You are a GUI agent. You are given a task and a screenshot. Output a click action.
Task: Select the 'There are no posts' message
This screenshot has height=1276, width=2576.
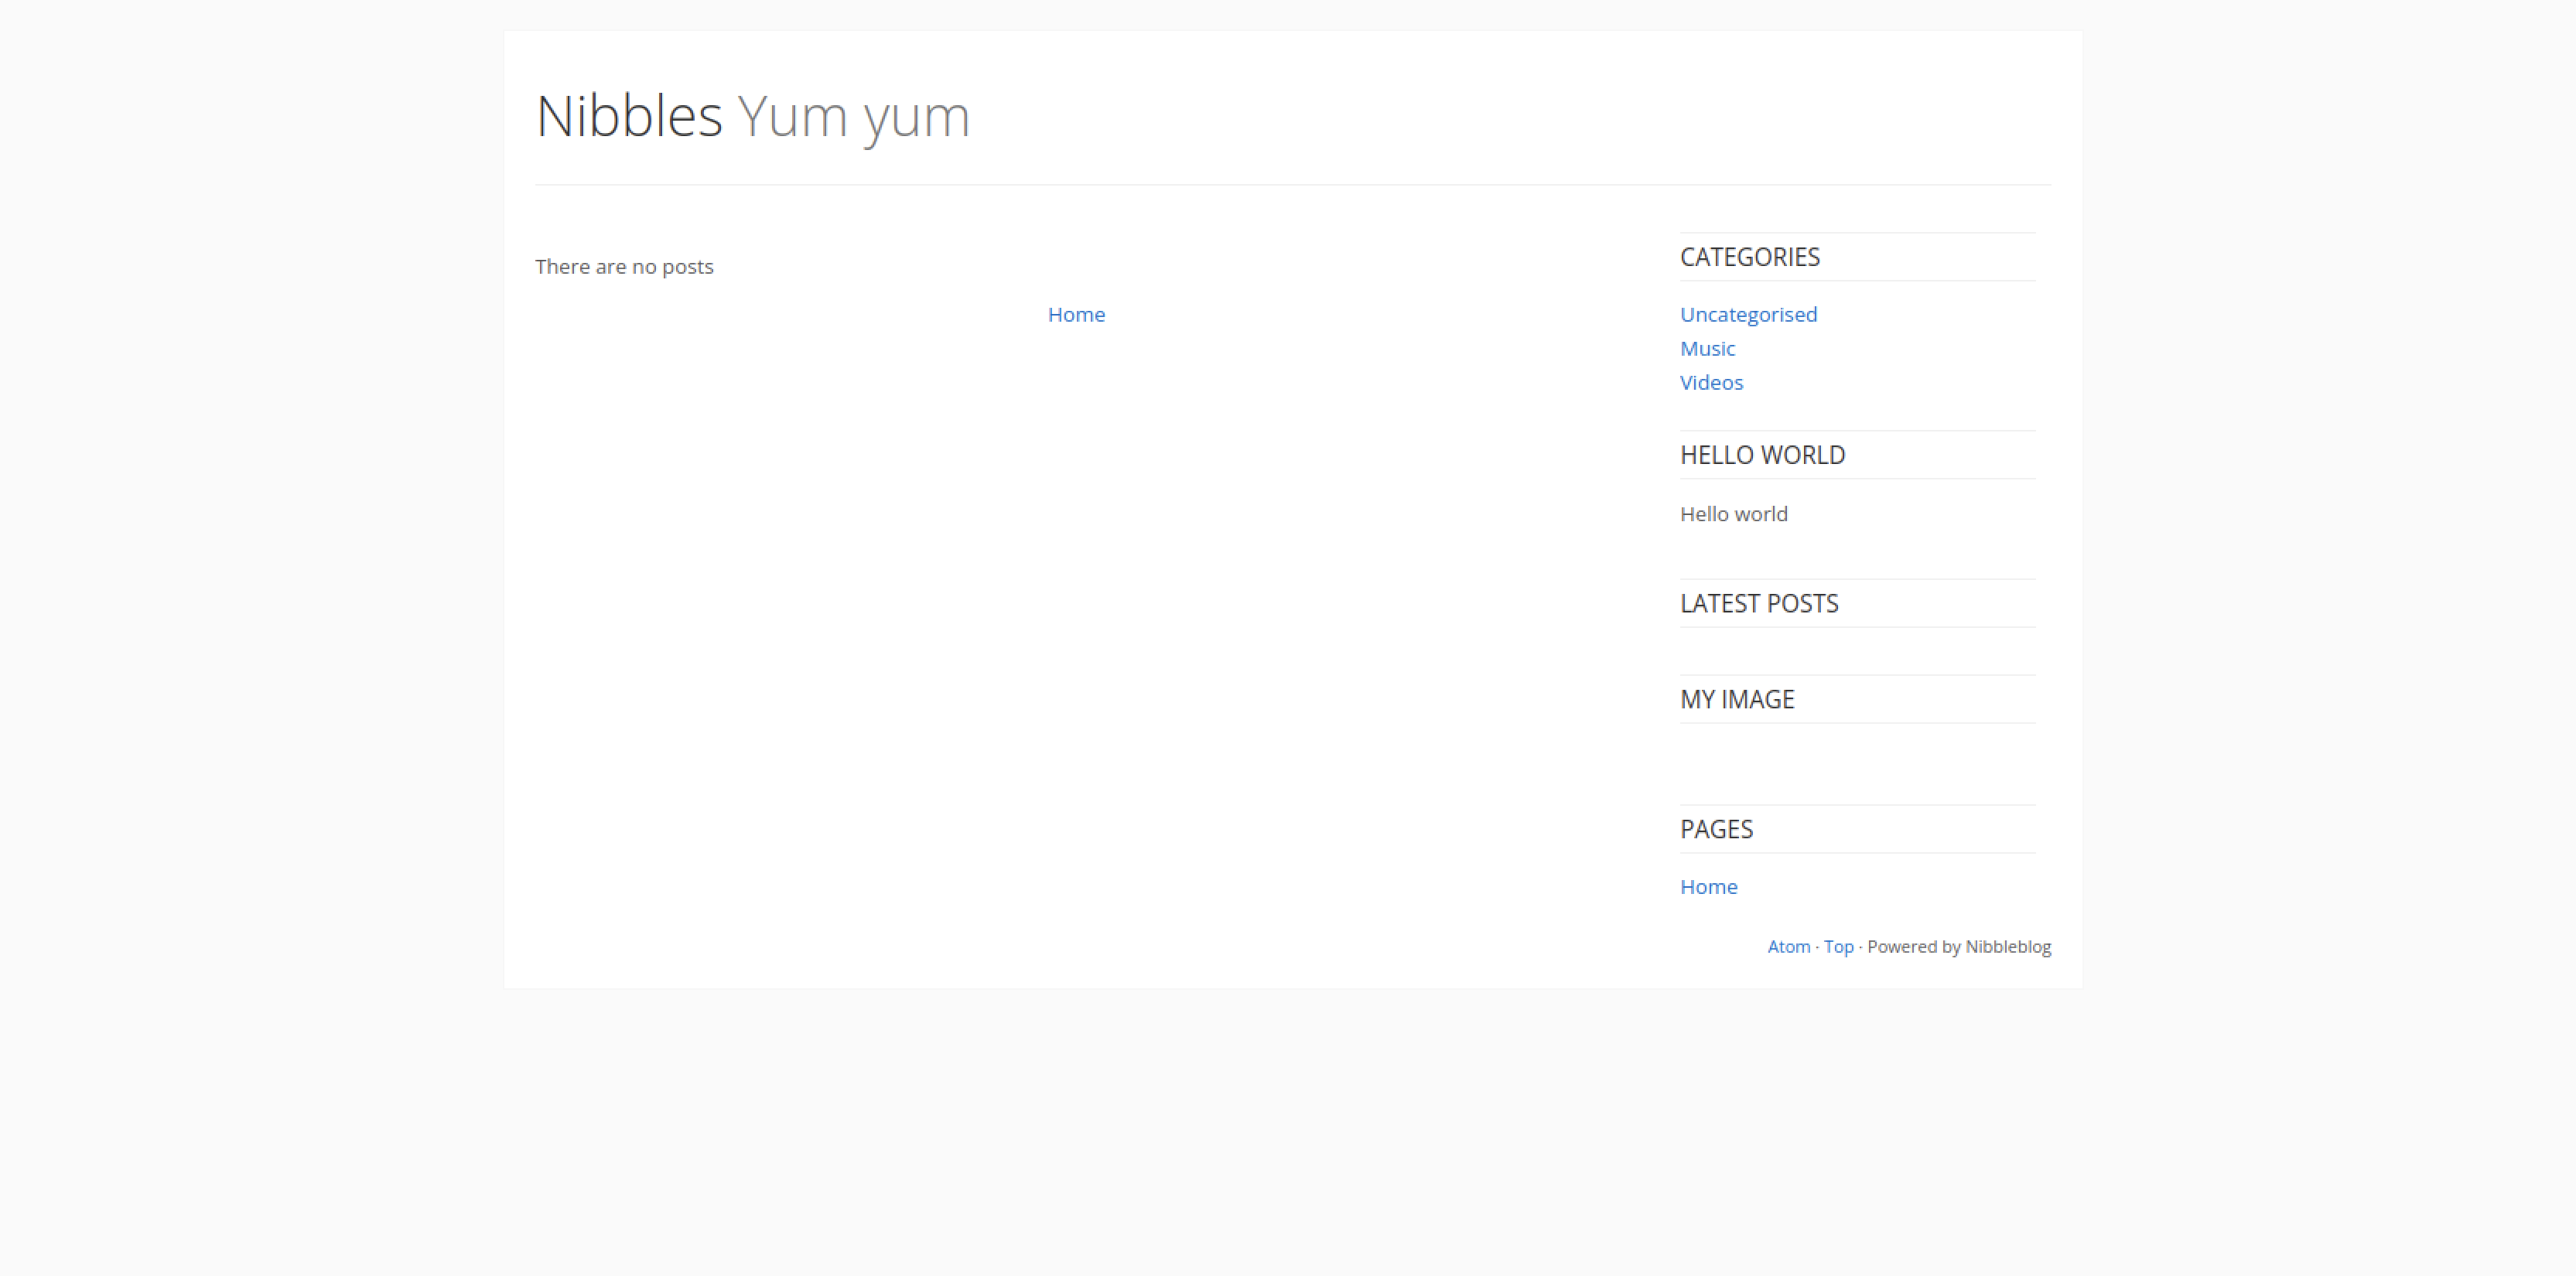tap(624, 267)
